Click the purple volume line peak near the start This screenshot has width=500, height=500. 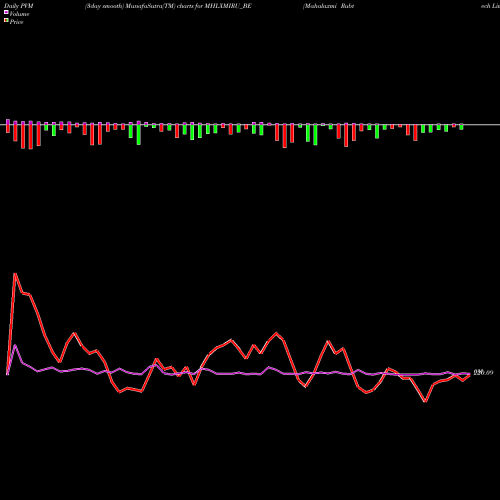(x=15, y=345)
